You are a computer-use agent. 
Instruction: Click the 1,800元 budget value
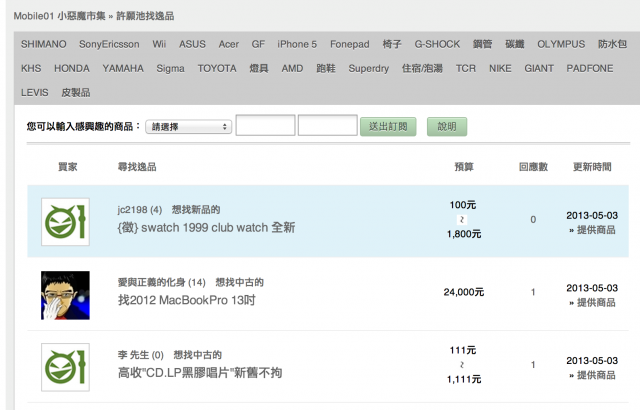click(464, 234)
